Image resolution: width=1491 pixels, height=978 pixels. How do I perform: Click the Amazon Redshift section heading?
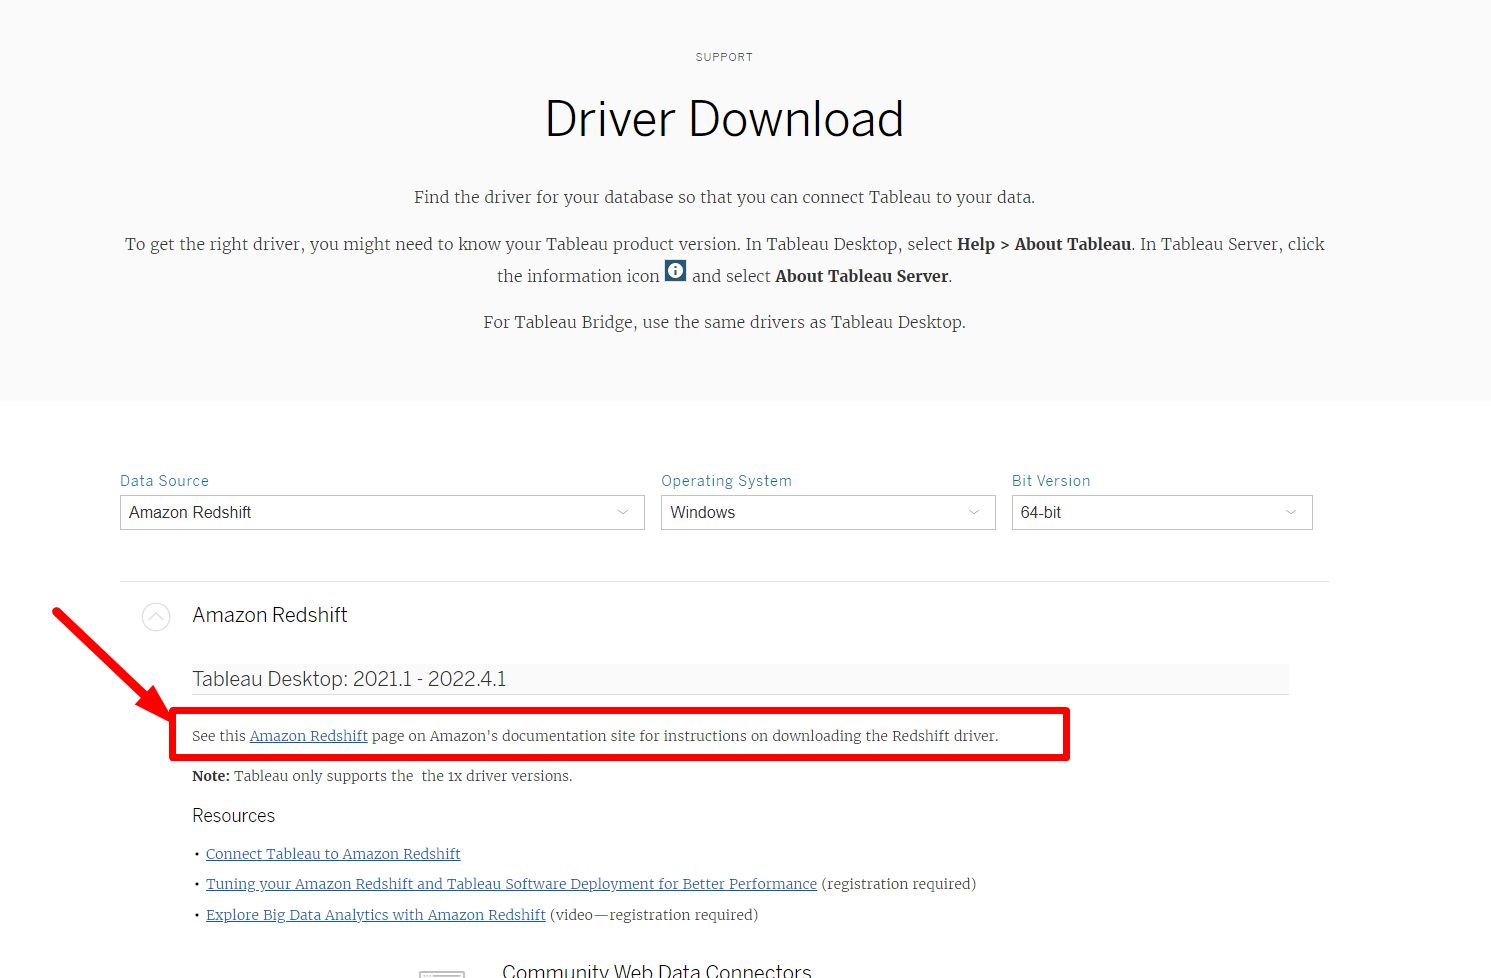click(270, 615)
